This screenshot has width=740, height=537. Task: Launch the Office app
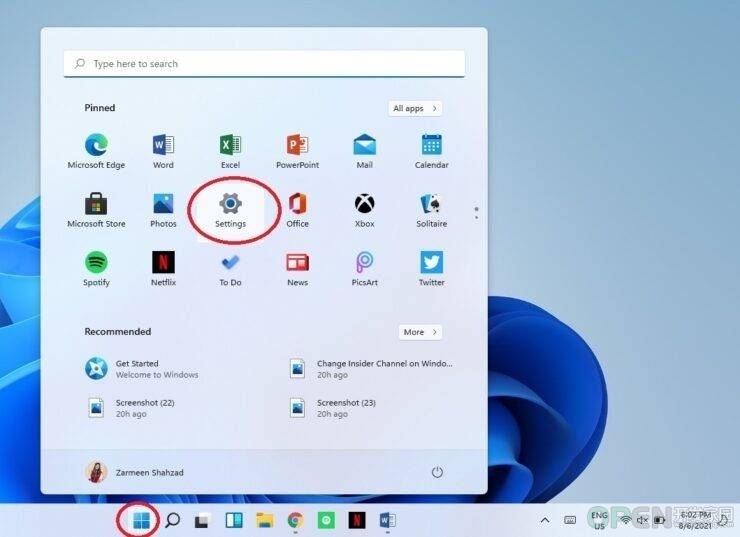(297, 210)
